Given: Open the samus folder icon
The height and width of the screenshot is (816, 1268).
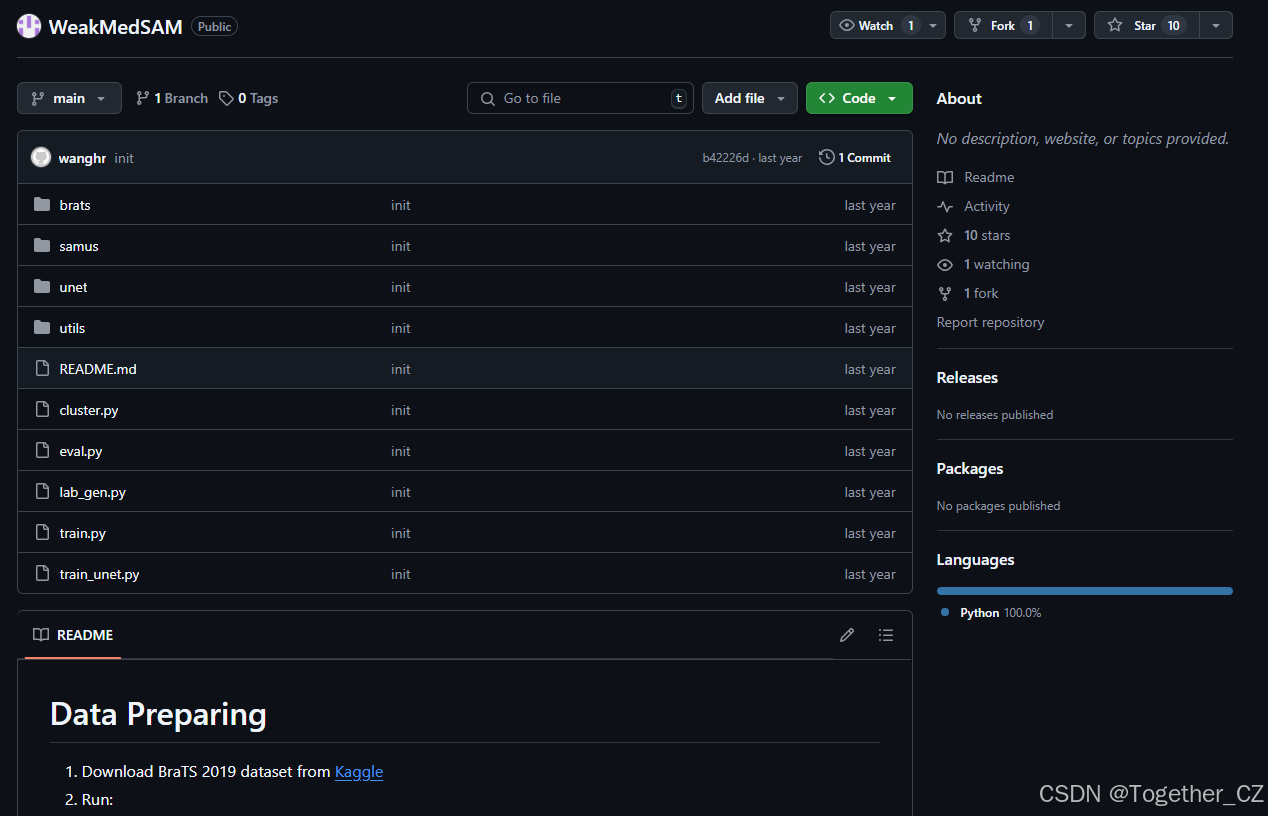Looking at the screenshot, I should (42, 246).
